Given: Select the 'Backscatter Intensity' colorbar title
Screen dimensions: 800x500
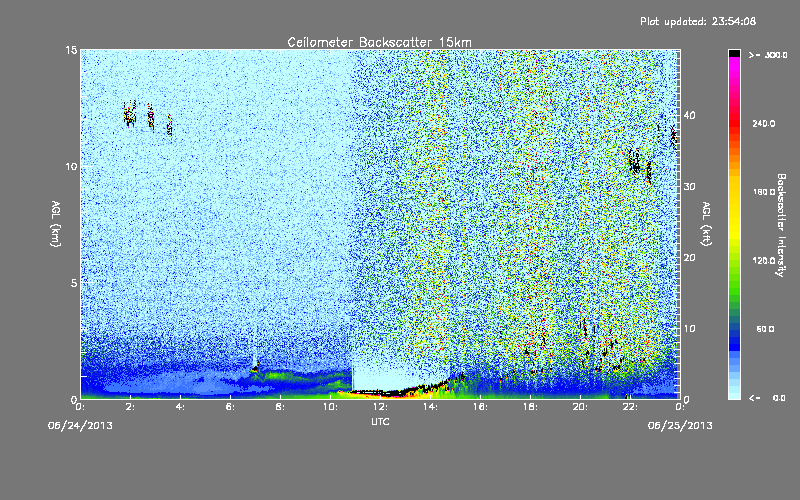Looking at the screenshot, I should [781, 225].
